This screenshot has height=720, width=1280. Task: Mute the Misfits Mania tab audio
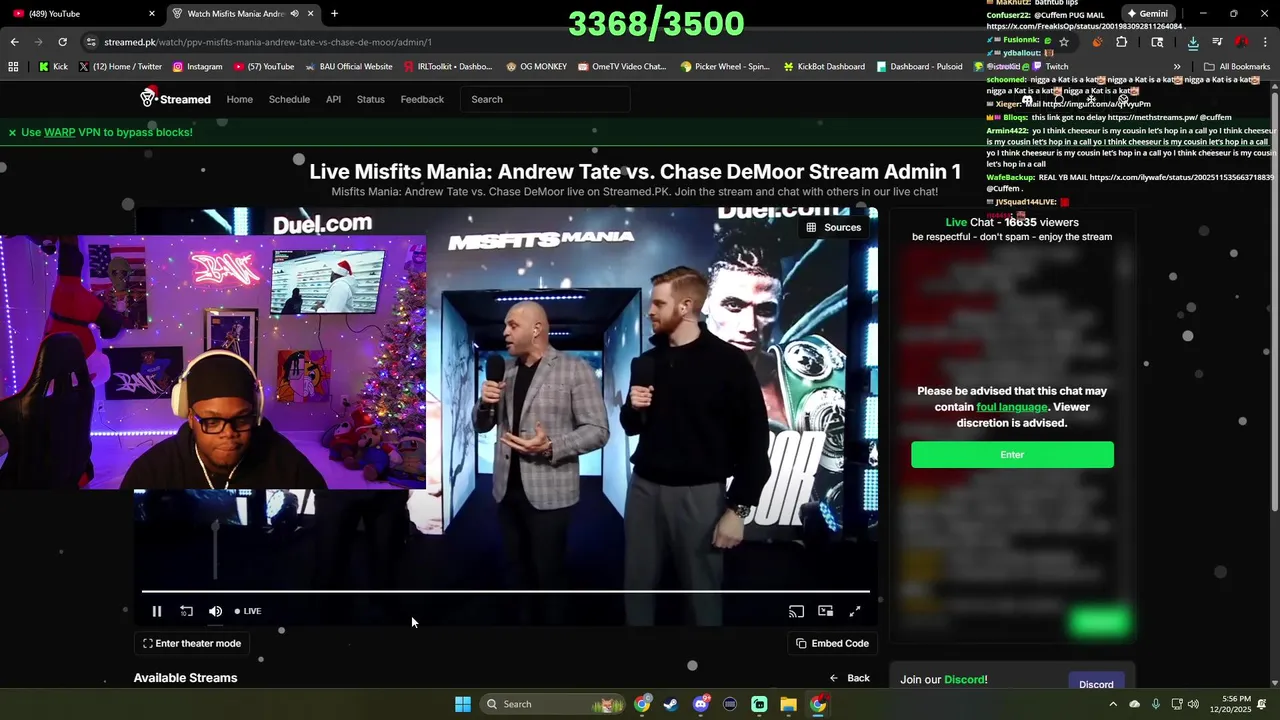tap(294, 14)
